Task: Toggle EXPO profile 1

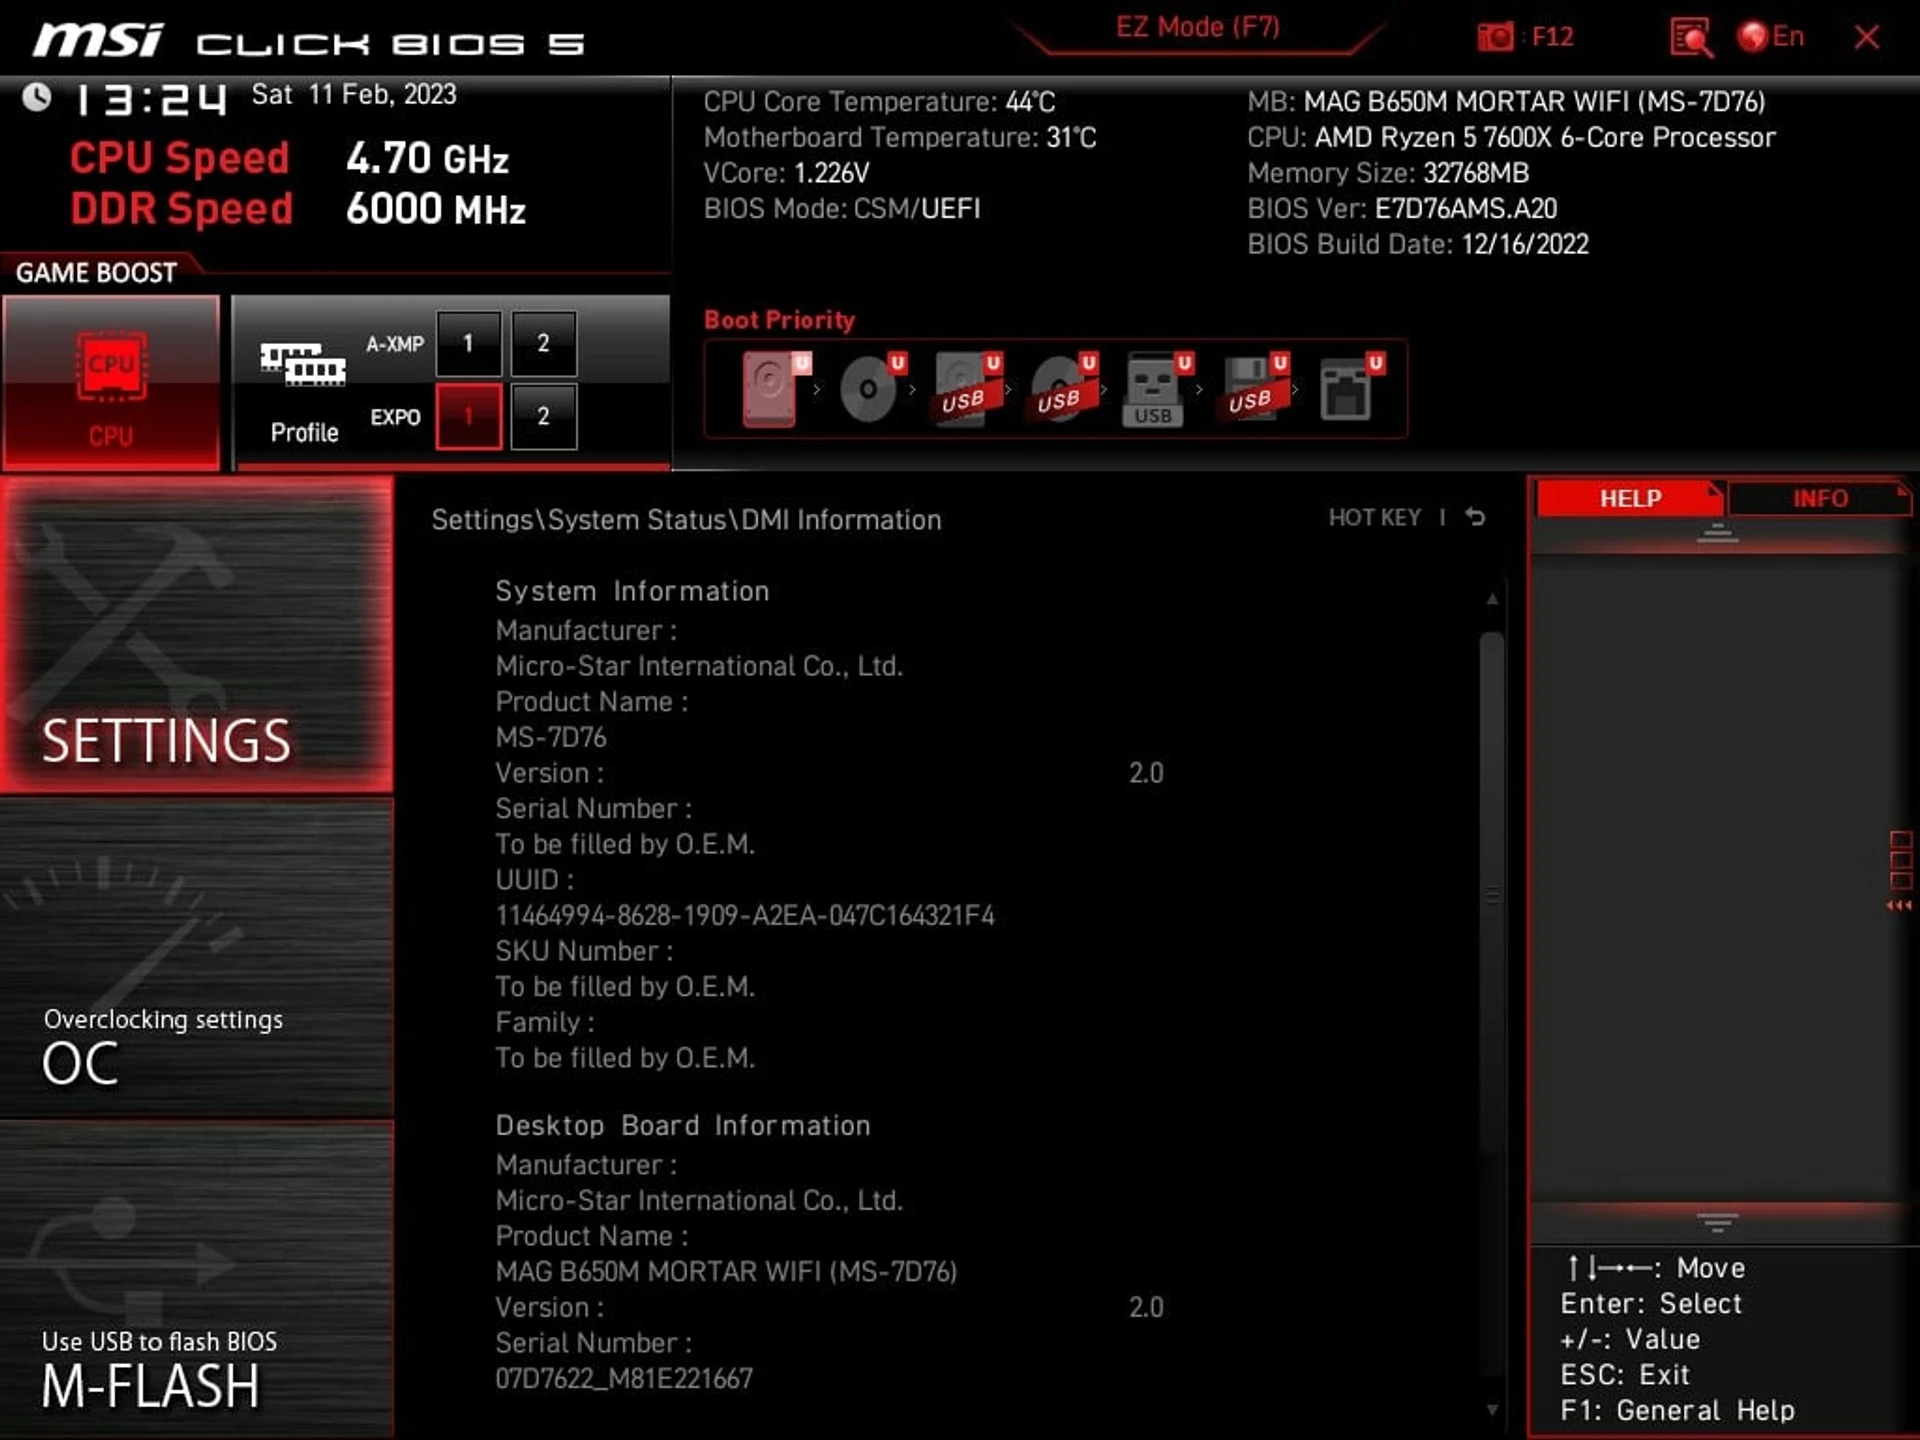Action: 468,416
